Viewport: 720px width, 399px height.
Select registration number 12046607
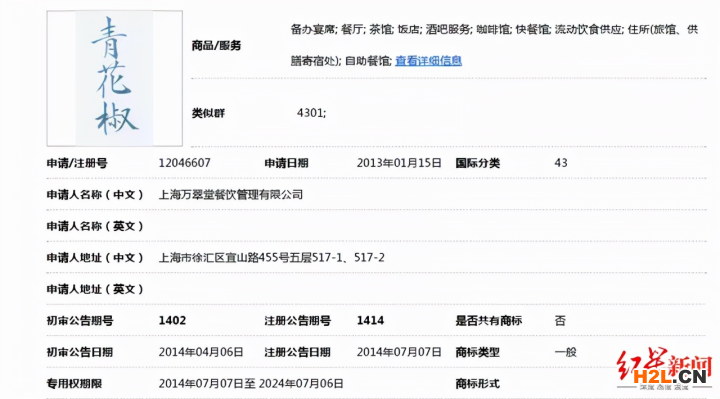coord(185,163)
